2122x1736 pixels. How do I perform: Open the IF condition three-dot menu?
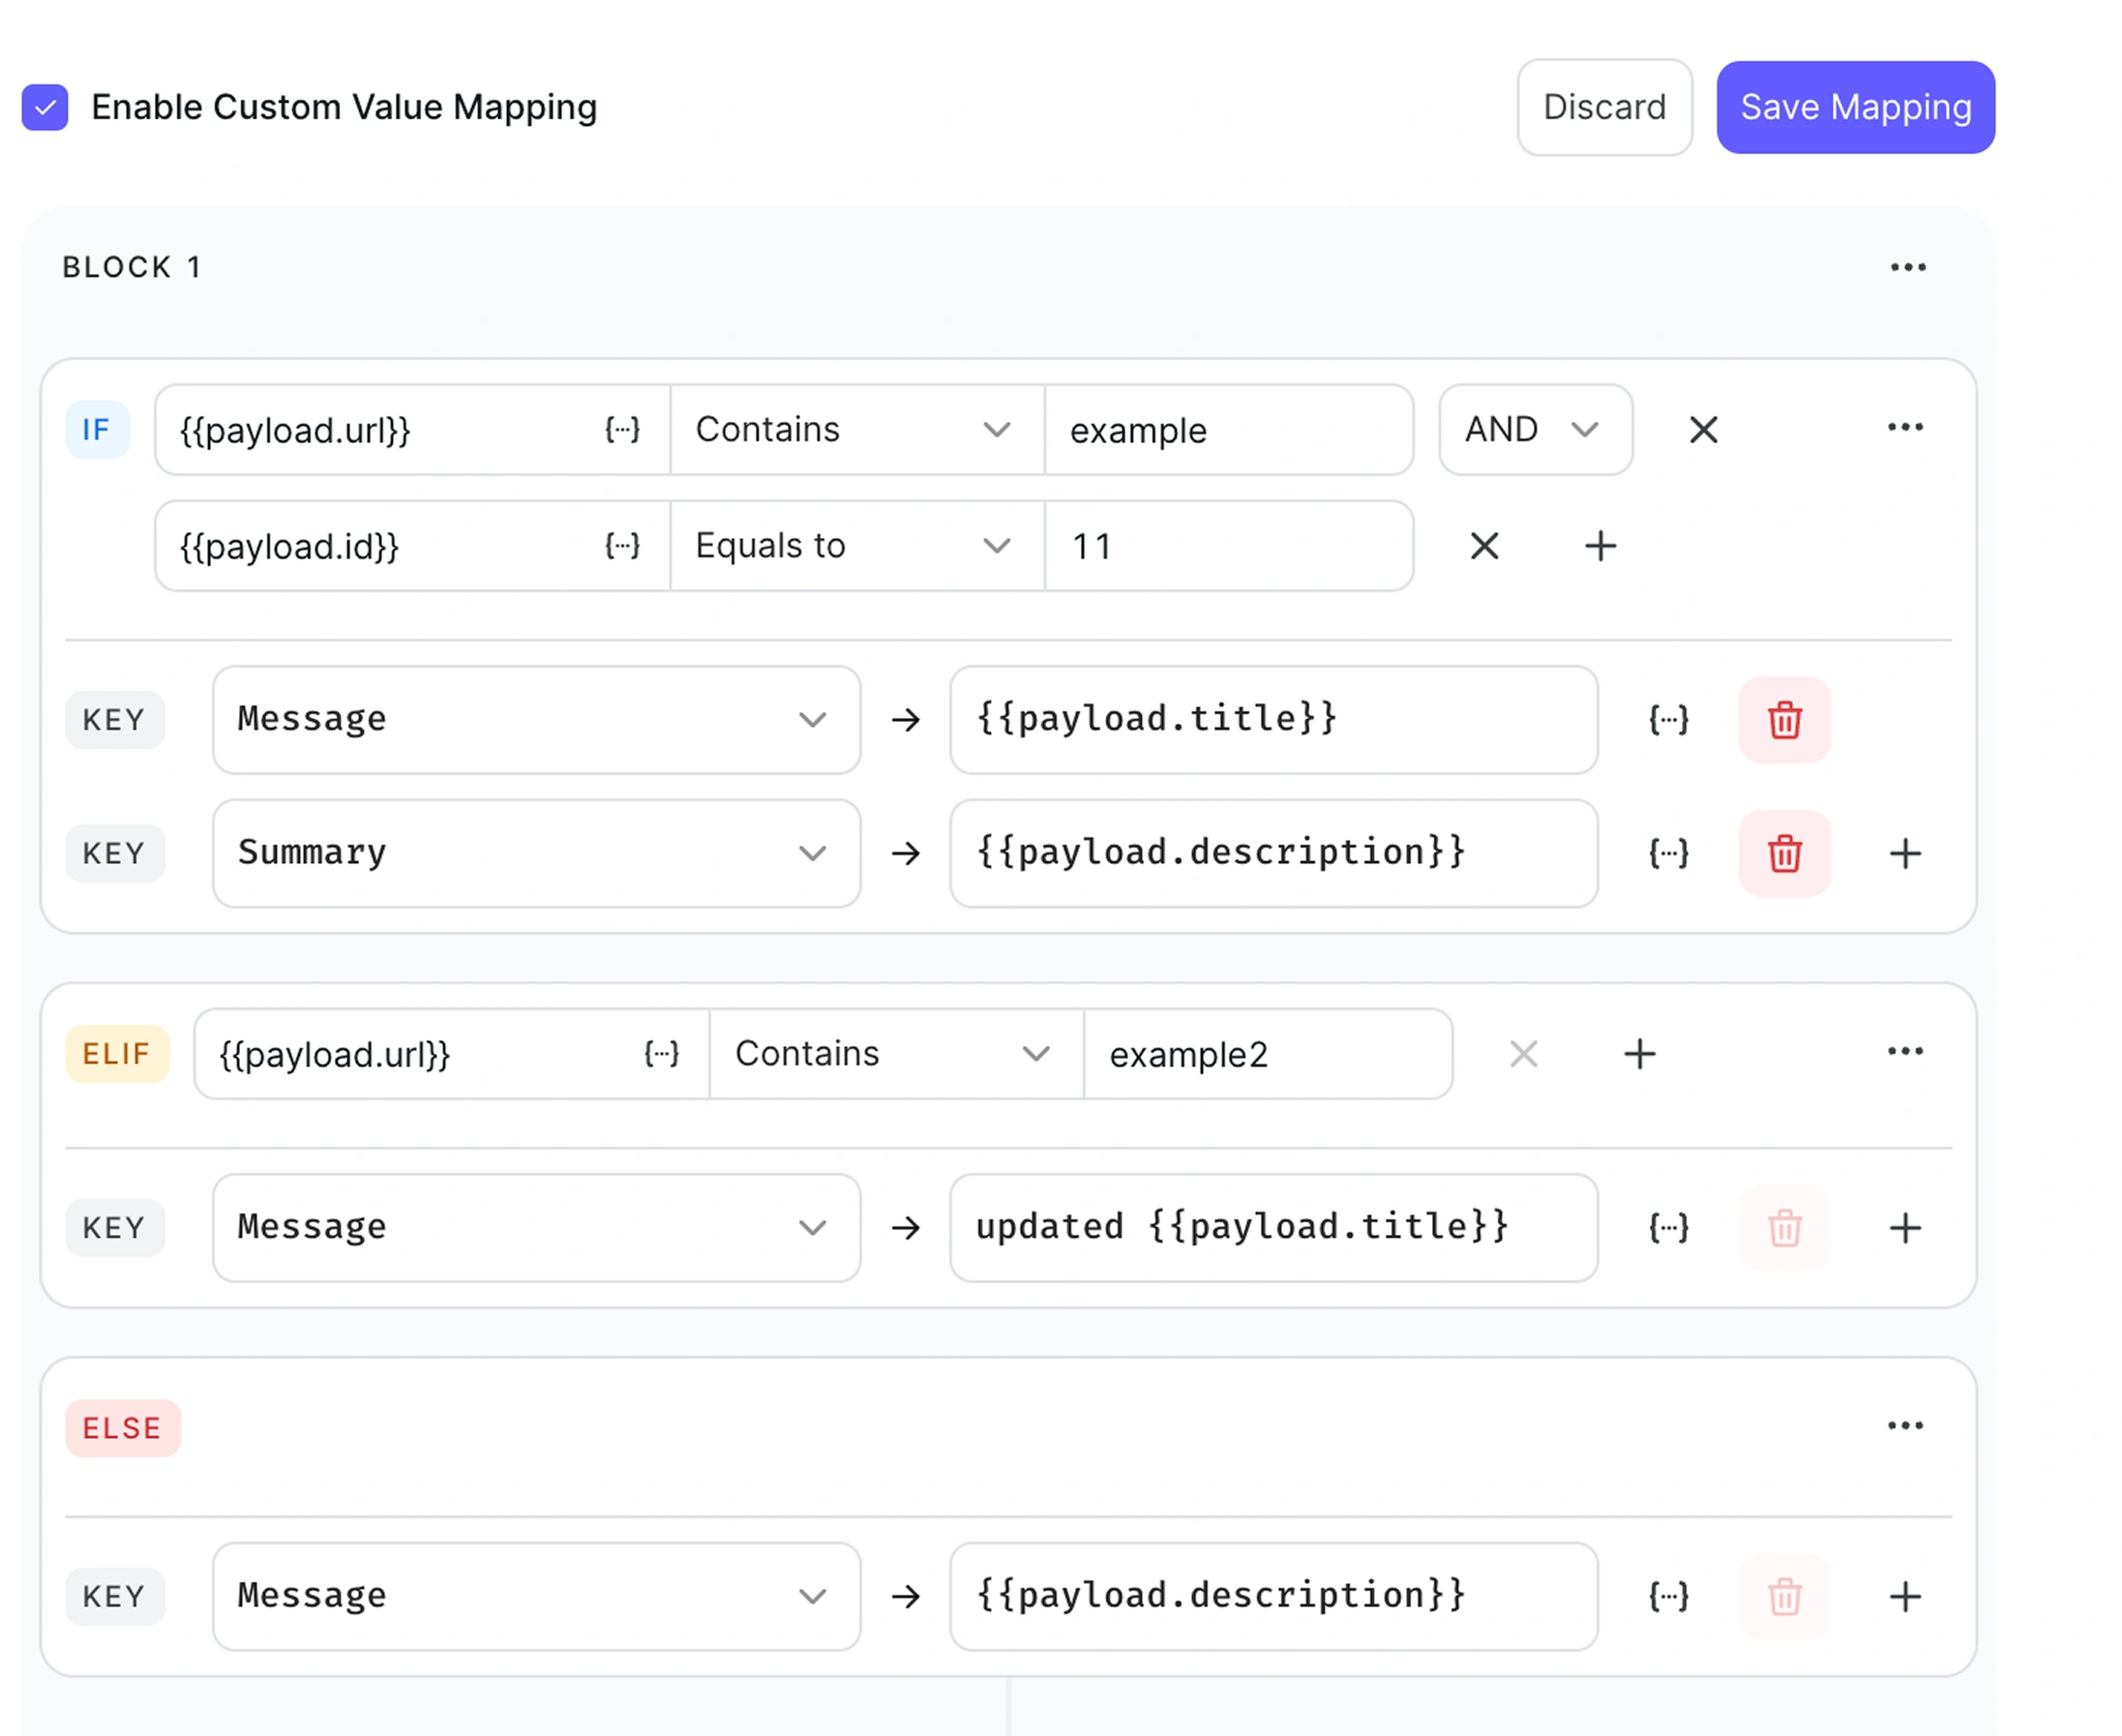1904,428
